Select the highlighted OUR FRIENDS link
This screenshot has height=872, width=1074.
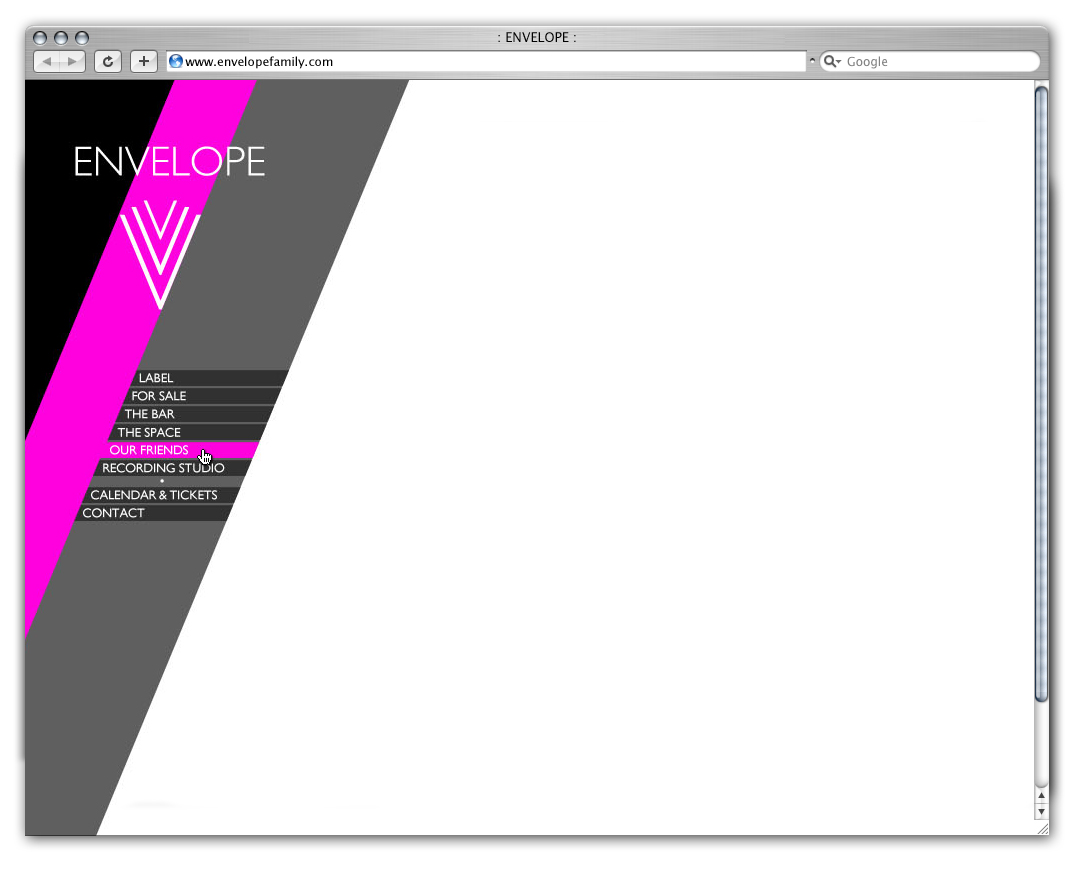[x=149, y=450]
